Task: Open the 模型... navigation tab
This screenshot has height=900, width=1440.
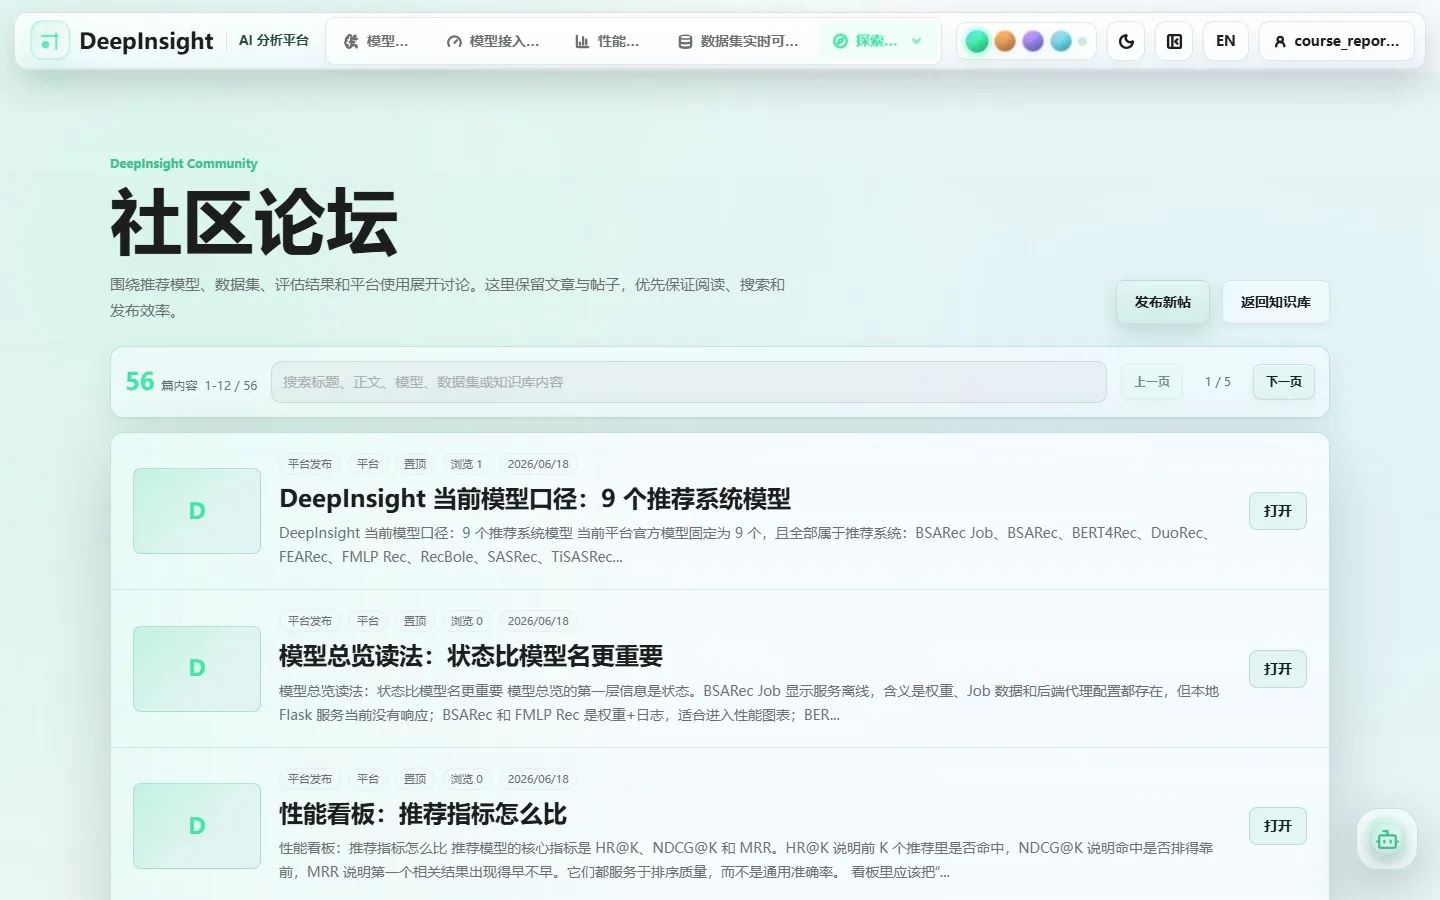Action: click(x=376, y=41)
